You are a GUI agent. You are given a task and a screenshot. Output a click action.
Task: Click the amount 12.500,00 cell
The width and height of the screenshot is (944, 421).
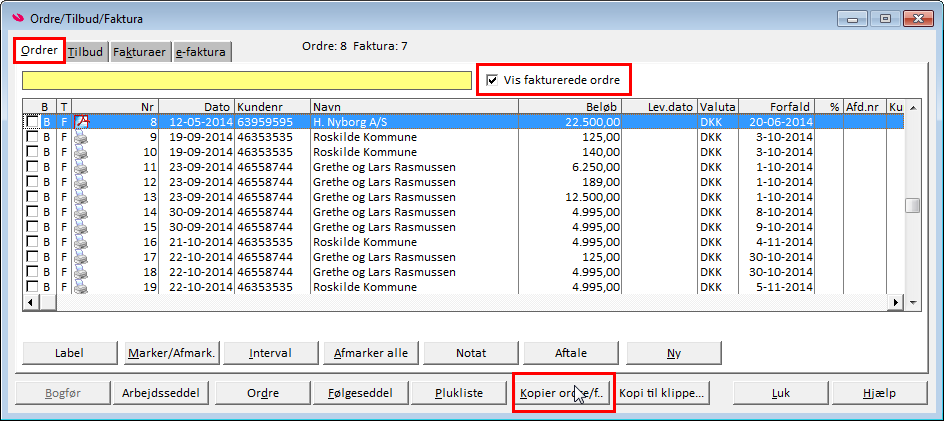(570, 197)
